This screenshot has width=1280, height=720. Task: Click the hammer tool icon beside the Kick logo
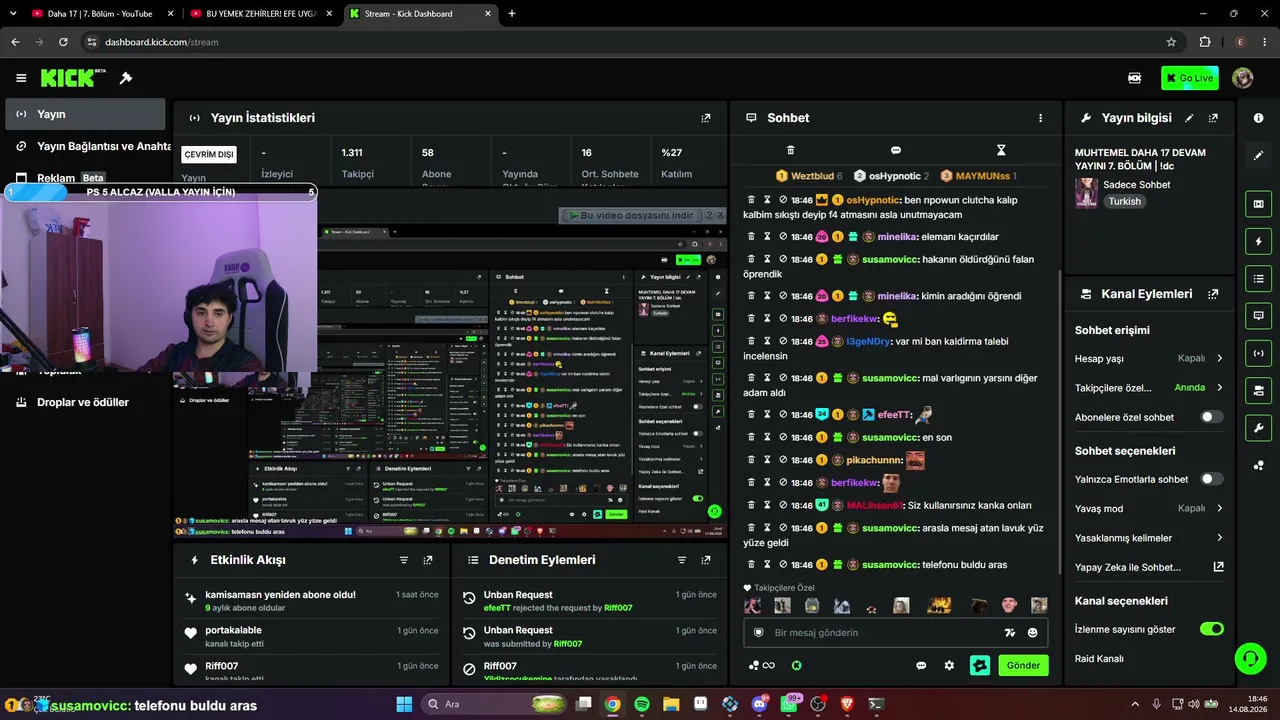tap(126, 78)
